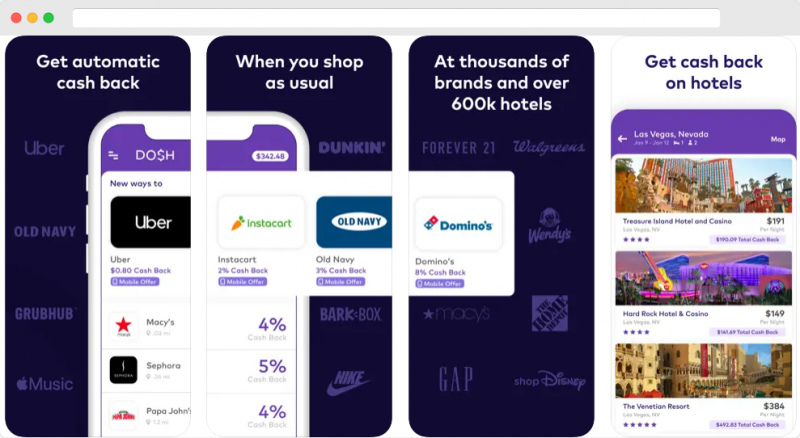Screen dimensions: 800x438
Task: Click the Mobile Offer badge under Uber
Action: (x=135, y=282)
